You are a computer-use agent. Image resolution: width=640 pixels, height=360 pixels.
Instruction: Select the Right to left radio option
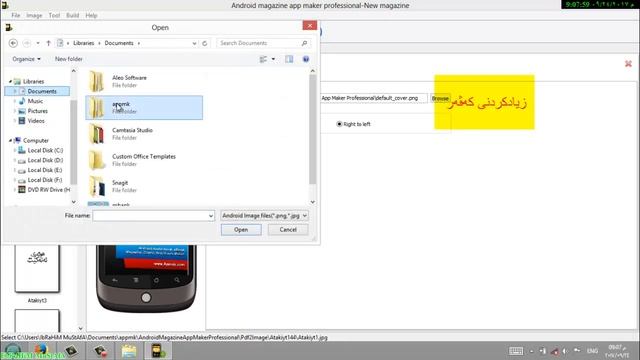pyautogui.click(x=353, y=124)
